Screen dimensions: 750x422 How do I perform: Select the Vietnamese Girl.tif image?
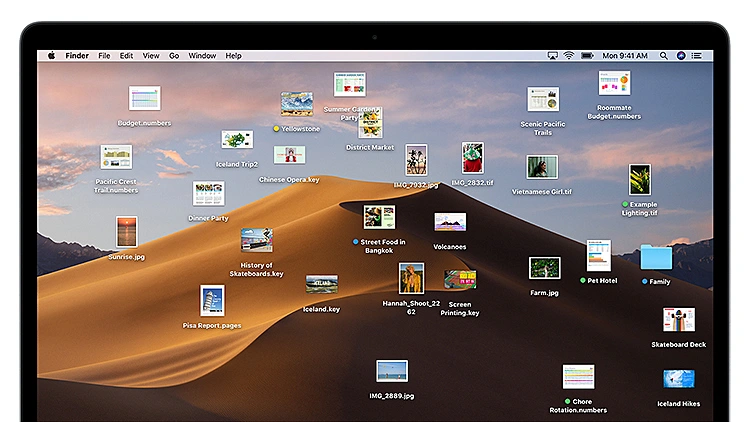pyautogui.click(x=542, y=167)
